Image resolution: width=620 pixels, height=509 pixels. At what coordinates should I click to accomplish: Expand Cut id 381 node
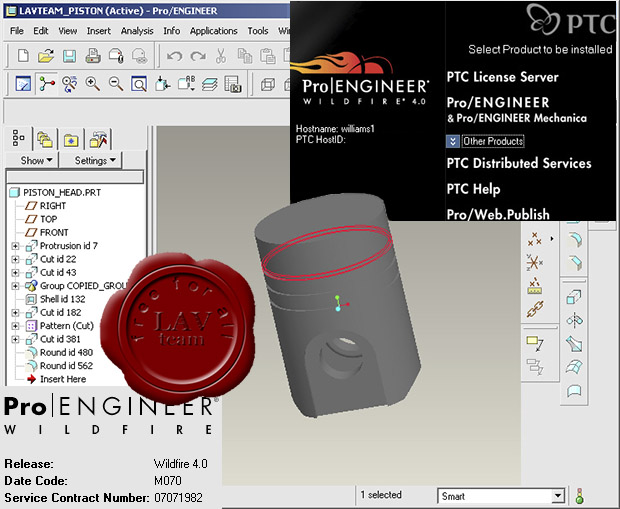15,339
